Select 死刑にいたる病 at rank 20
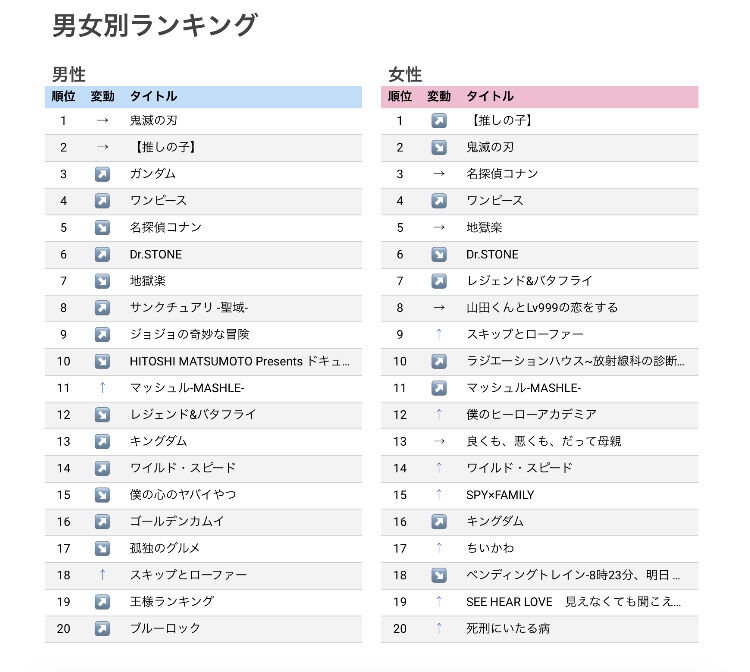 508,628
